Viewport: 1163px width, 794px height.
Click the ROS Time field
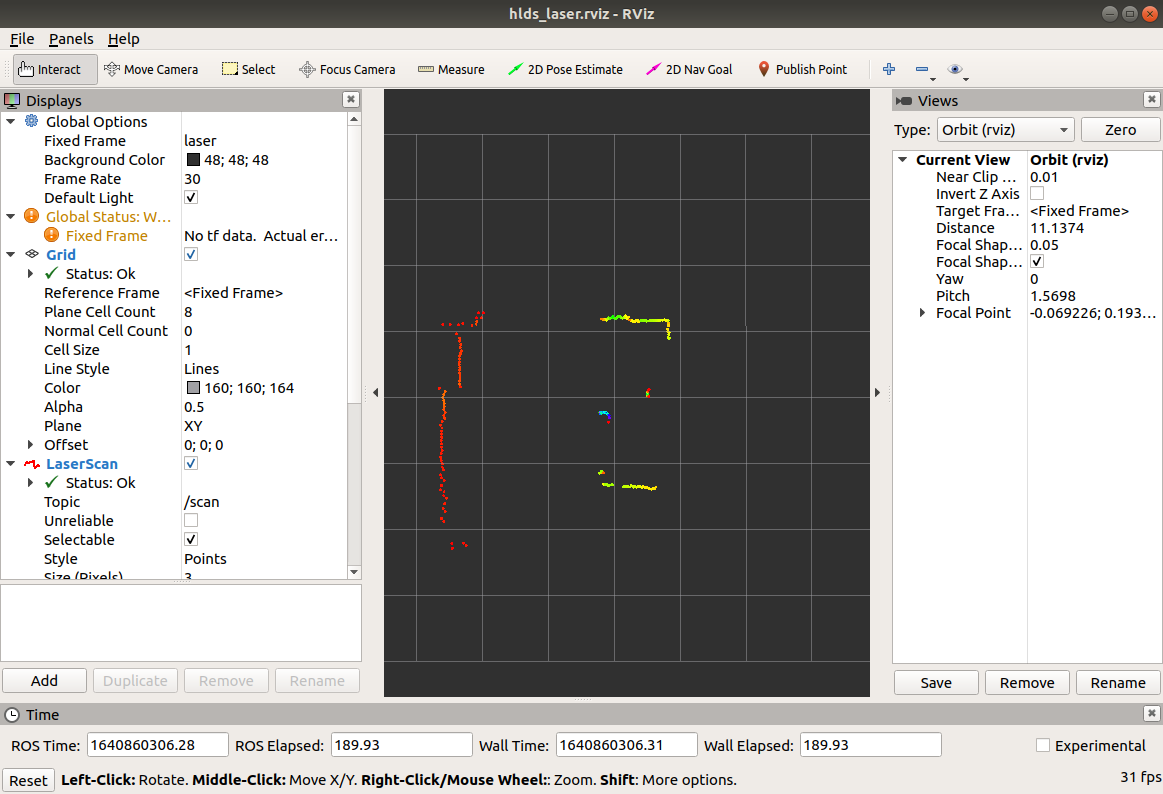[157, 745]
